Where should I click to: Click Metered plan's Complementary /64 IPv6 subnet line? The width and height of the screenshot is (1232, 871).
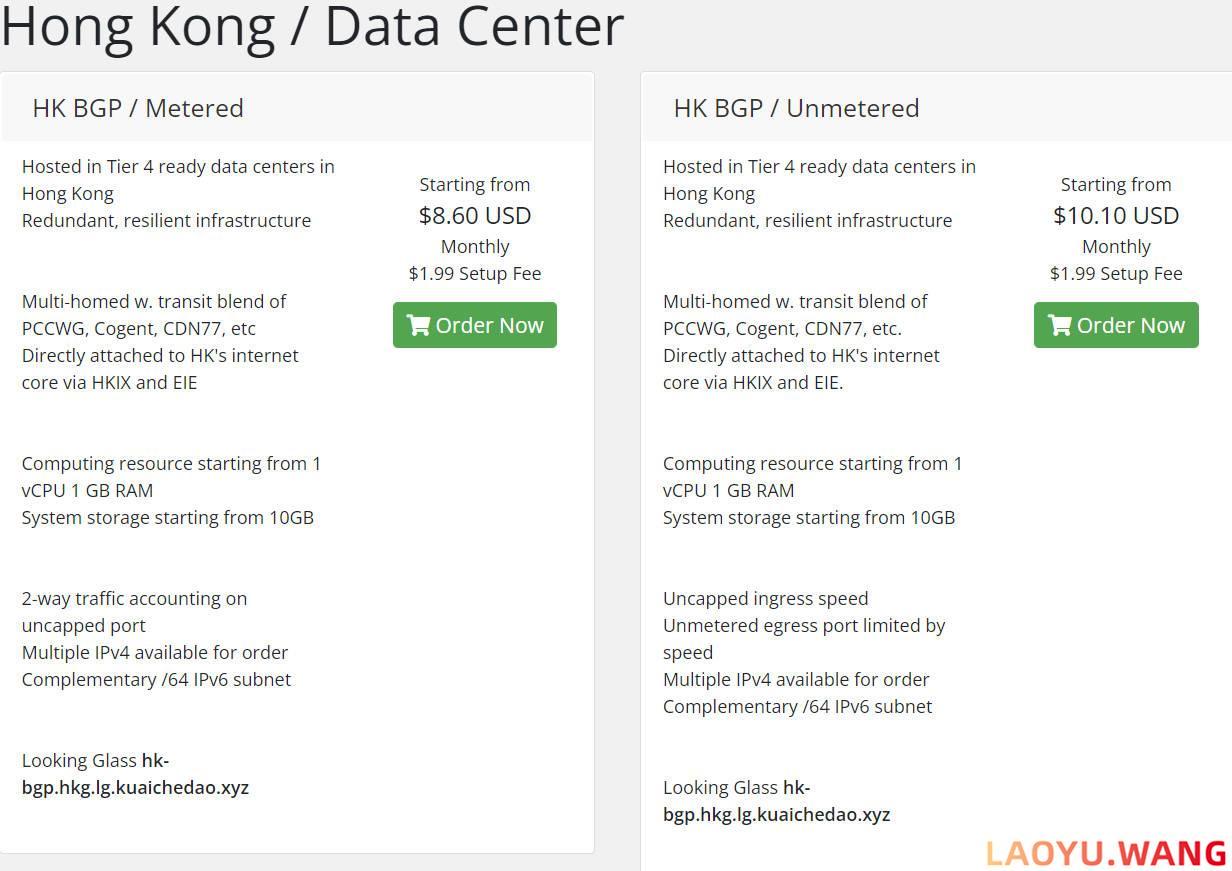pos(156,679)
